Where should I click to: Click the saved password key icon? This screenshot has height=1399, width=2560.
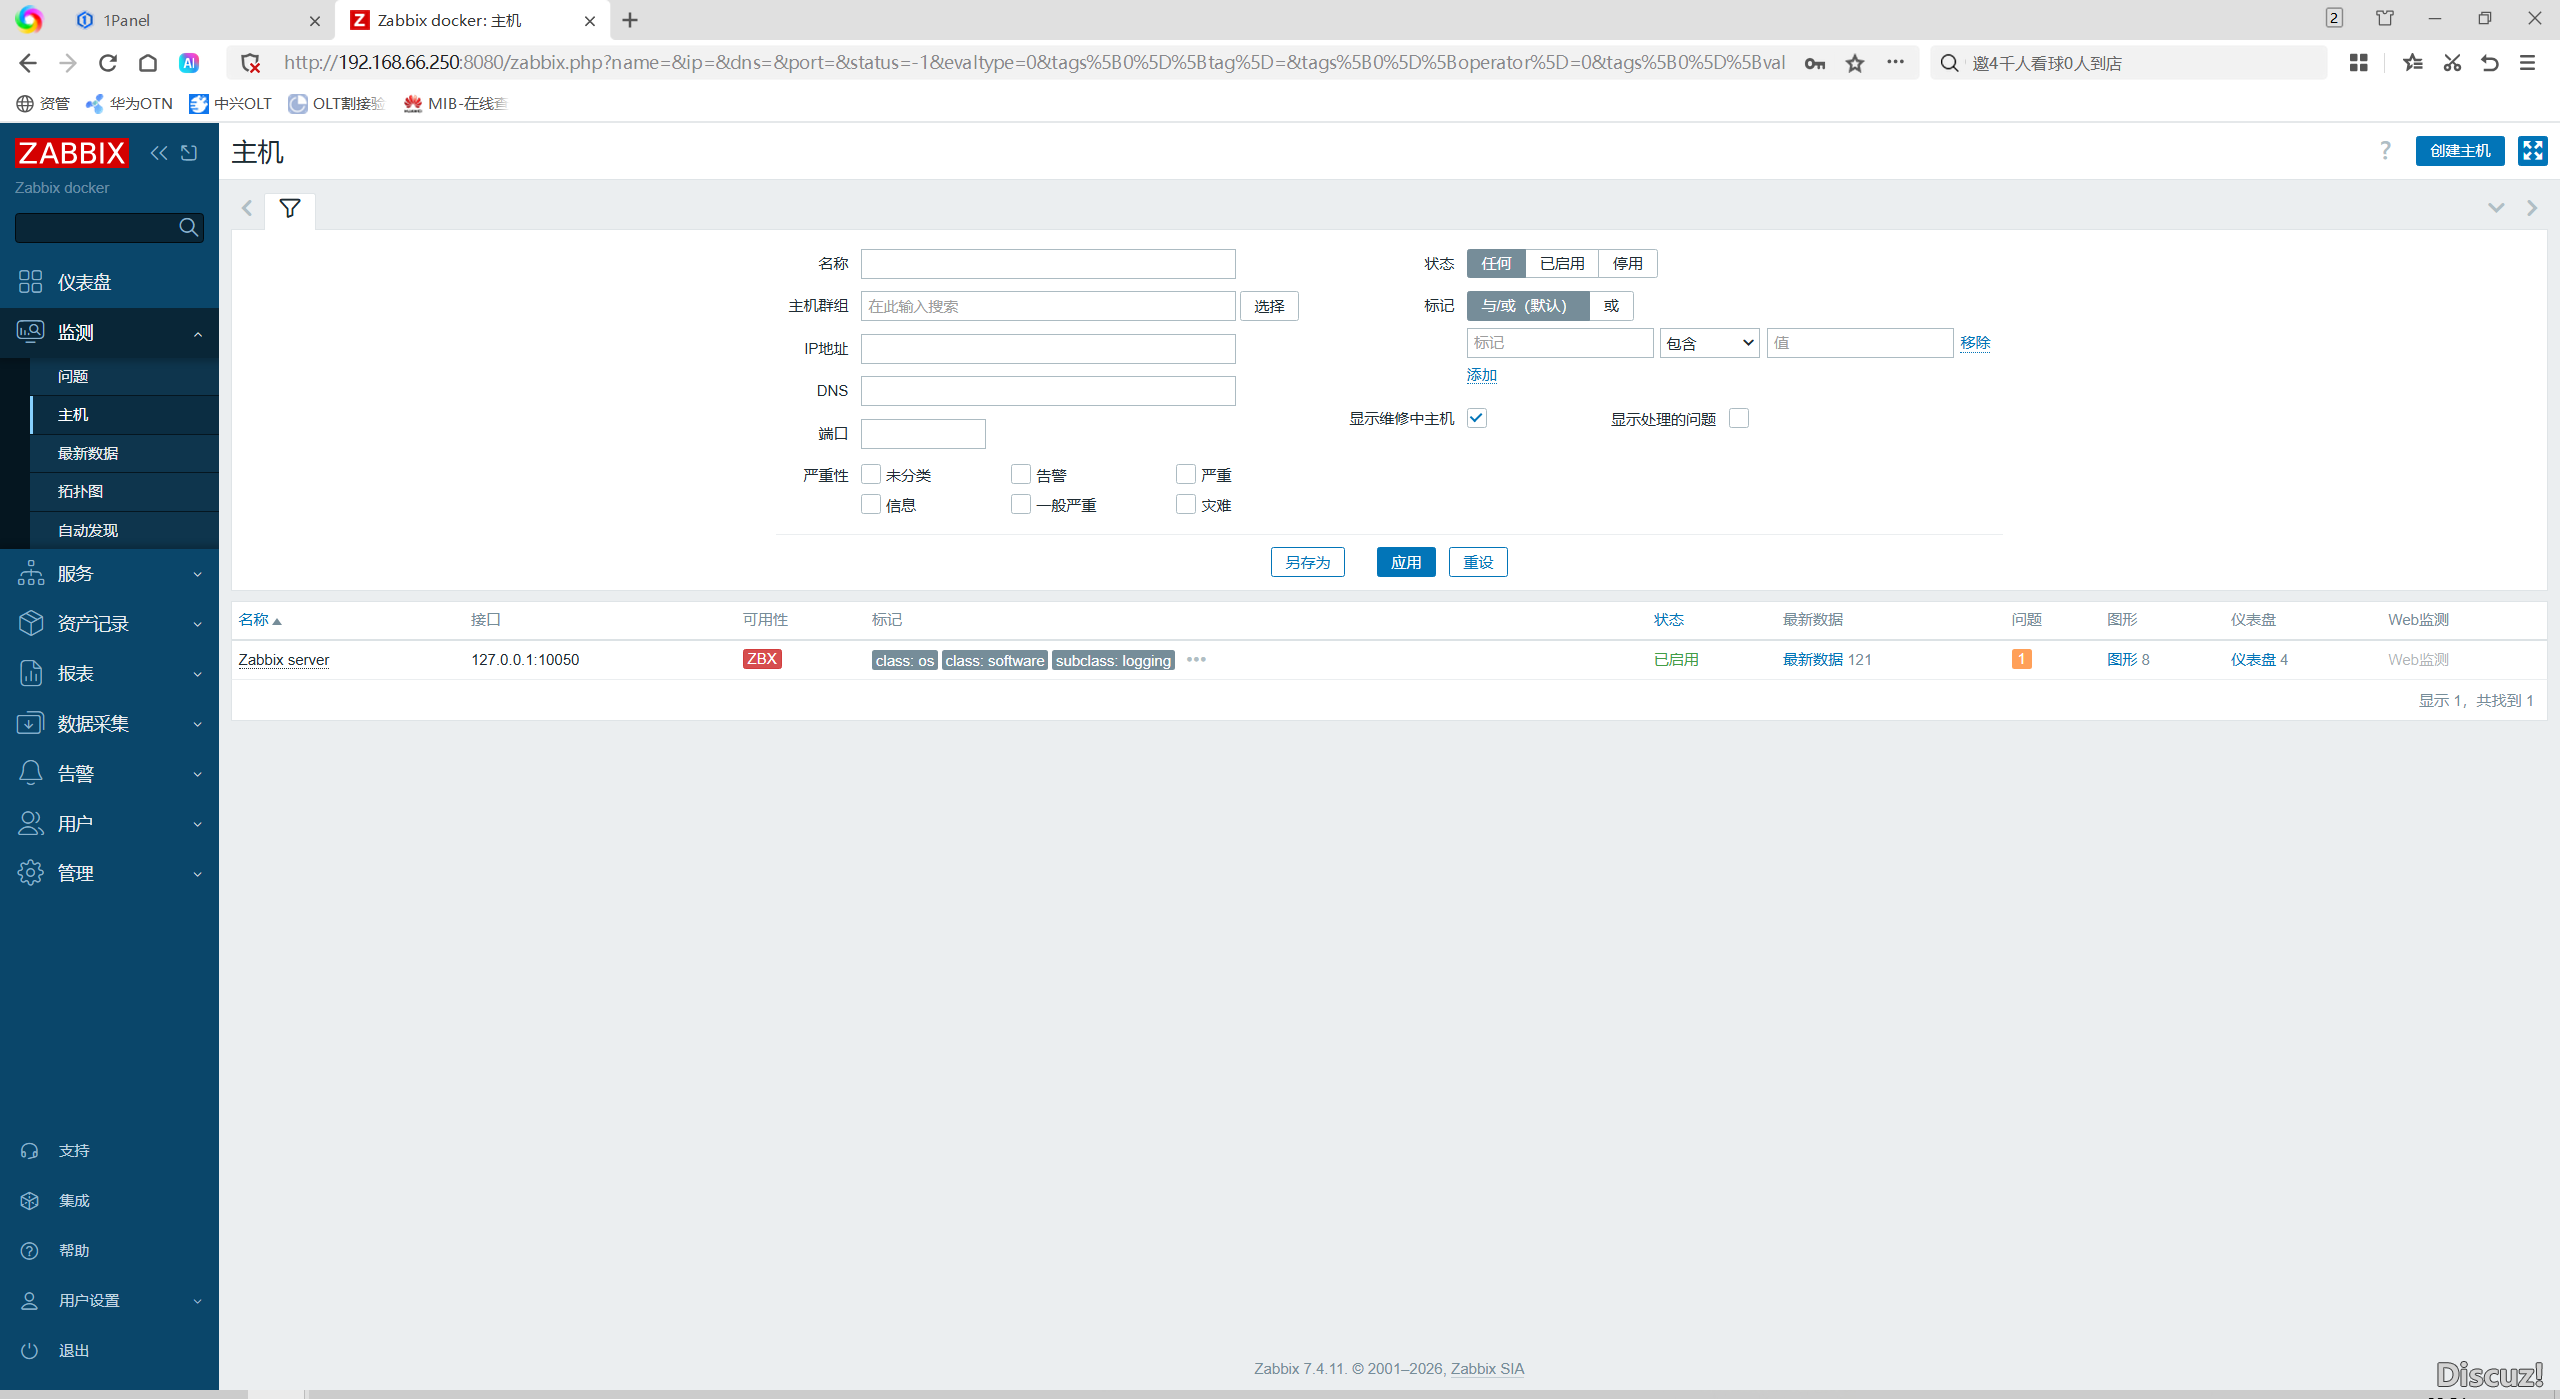coord(1815,64)
